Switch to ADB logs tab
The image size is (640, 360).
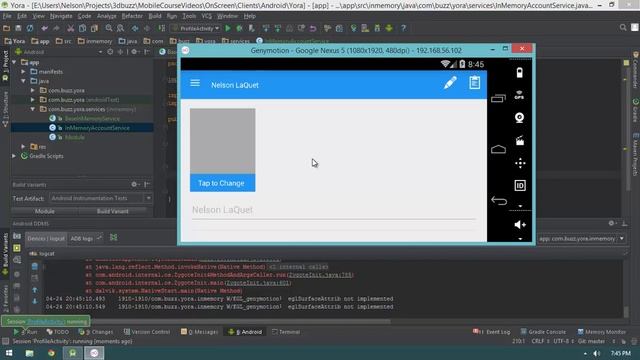(82, 238)
